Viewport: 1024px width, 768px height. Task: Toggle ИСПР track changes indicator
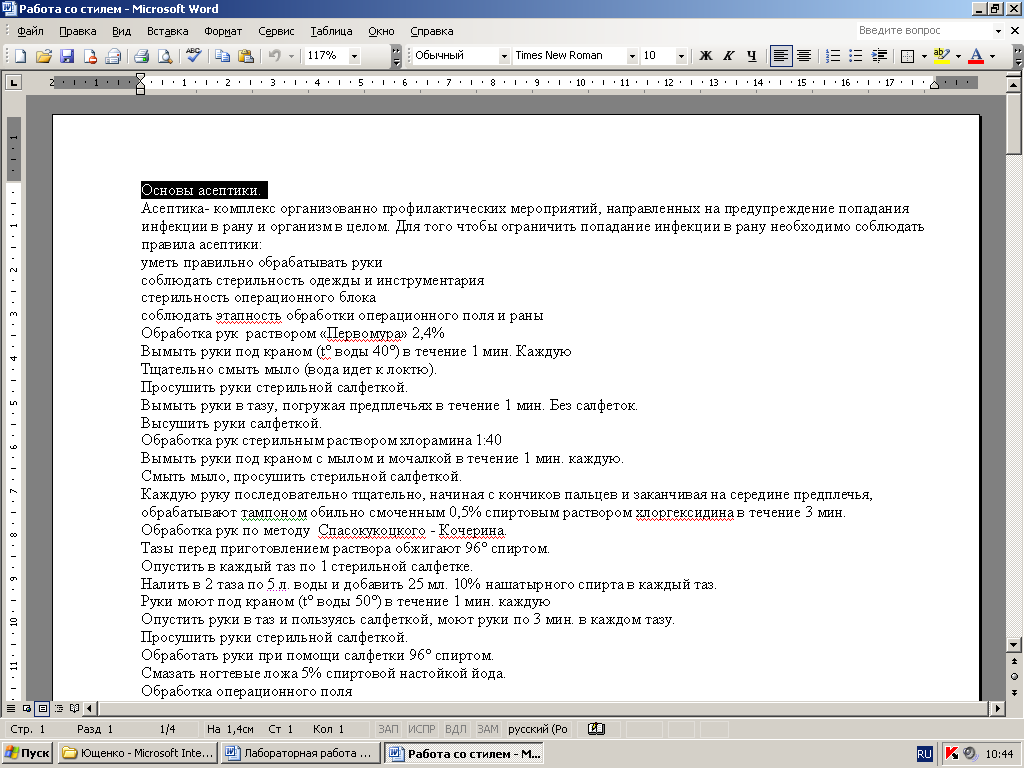(421, 729)
